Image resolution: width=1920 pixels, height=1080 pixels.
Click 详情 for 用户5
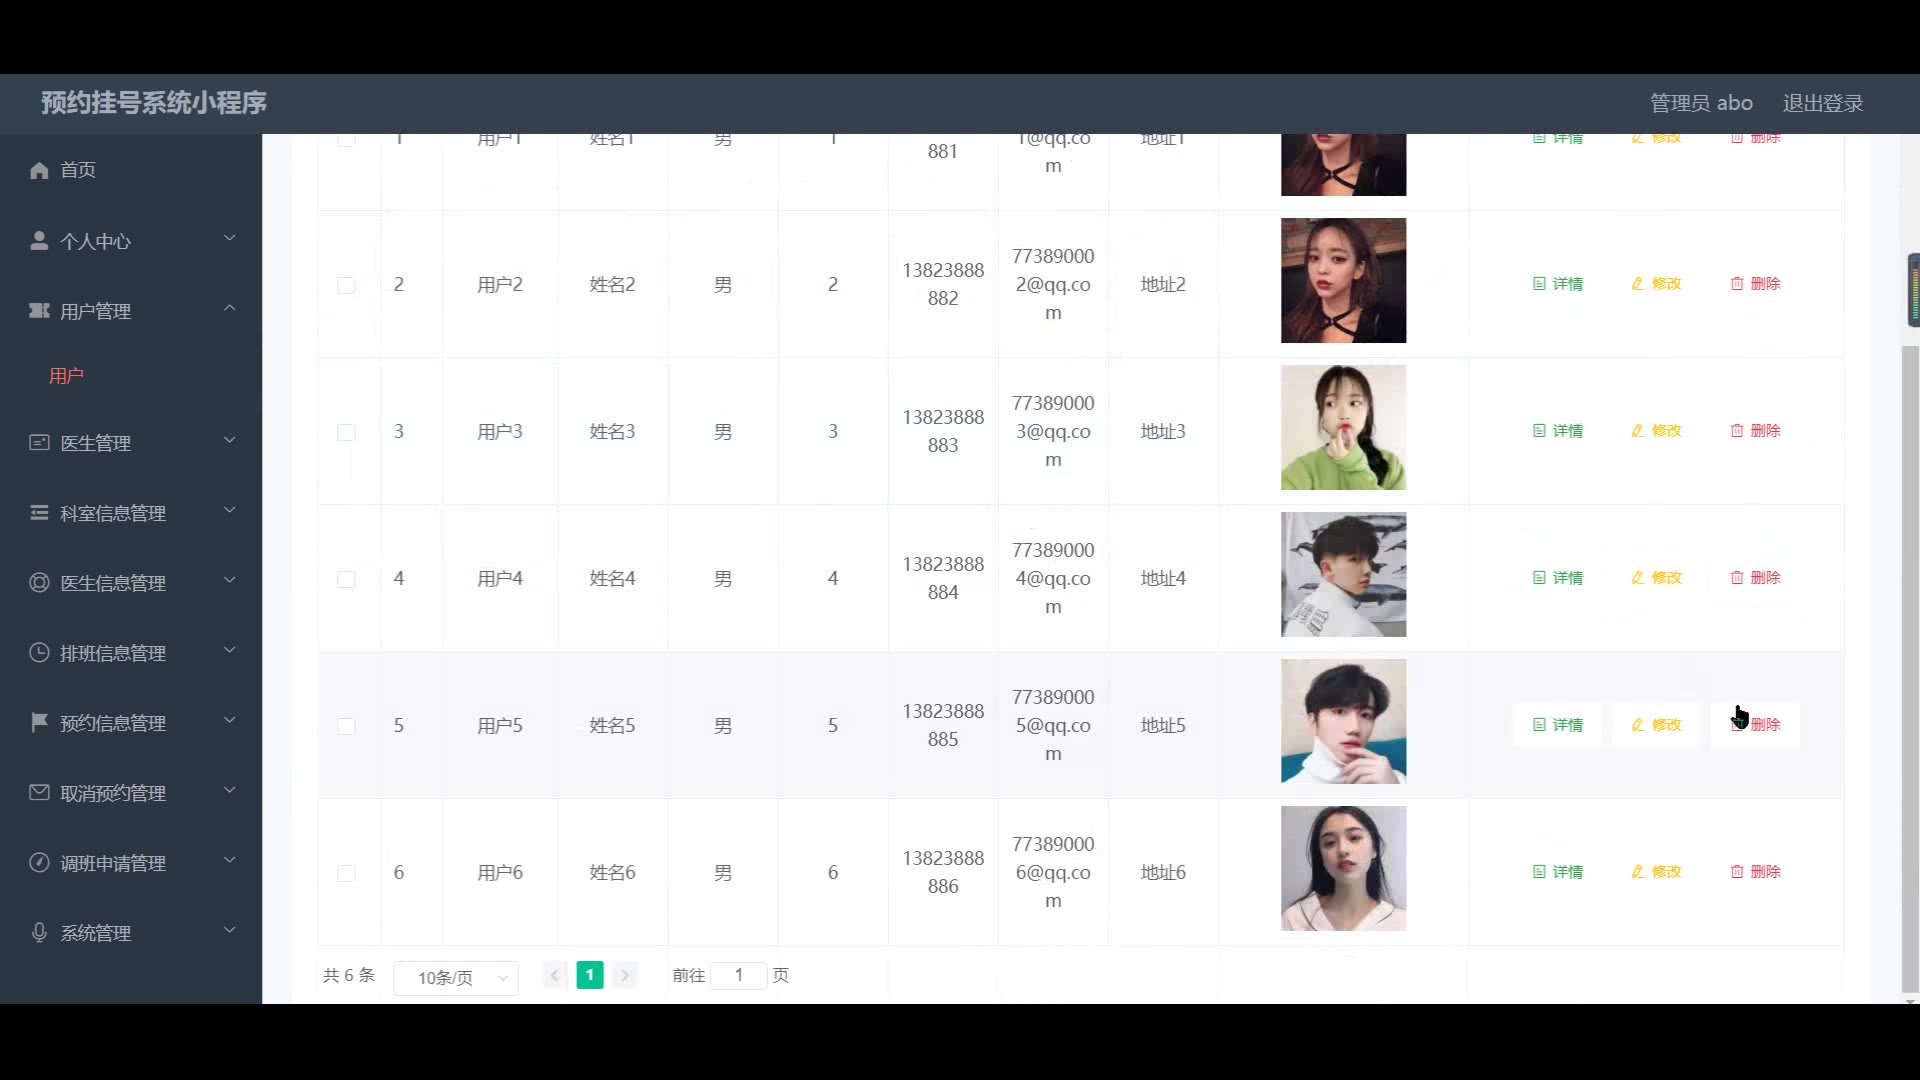pyautogui.click(x=1557, y=725)
